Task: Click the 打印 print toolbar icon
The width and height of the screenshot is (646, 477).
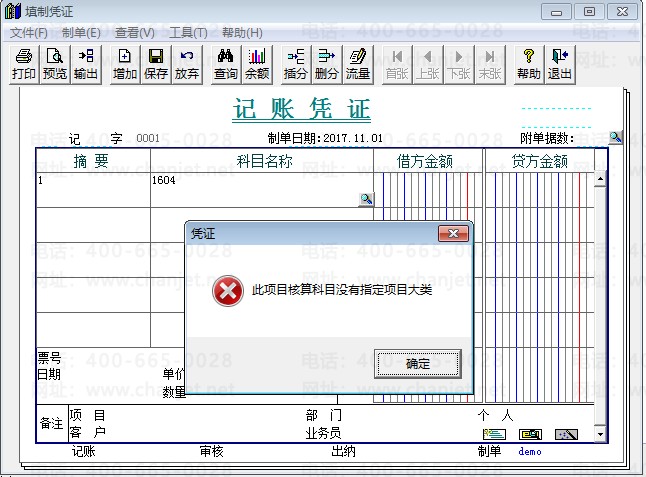Action: tap(24, 65)
